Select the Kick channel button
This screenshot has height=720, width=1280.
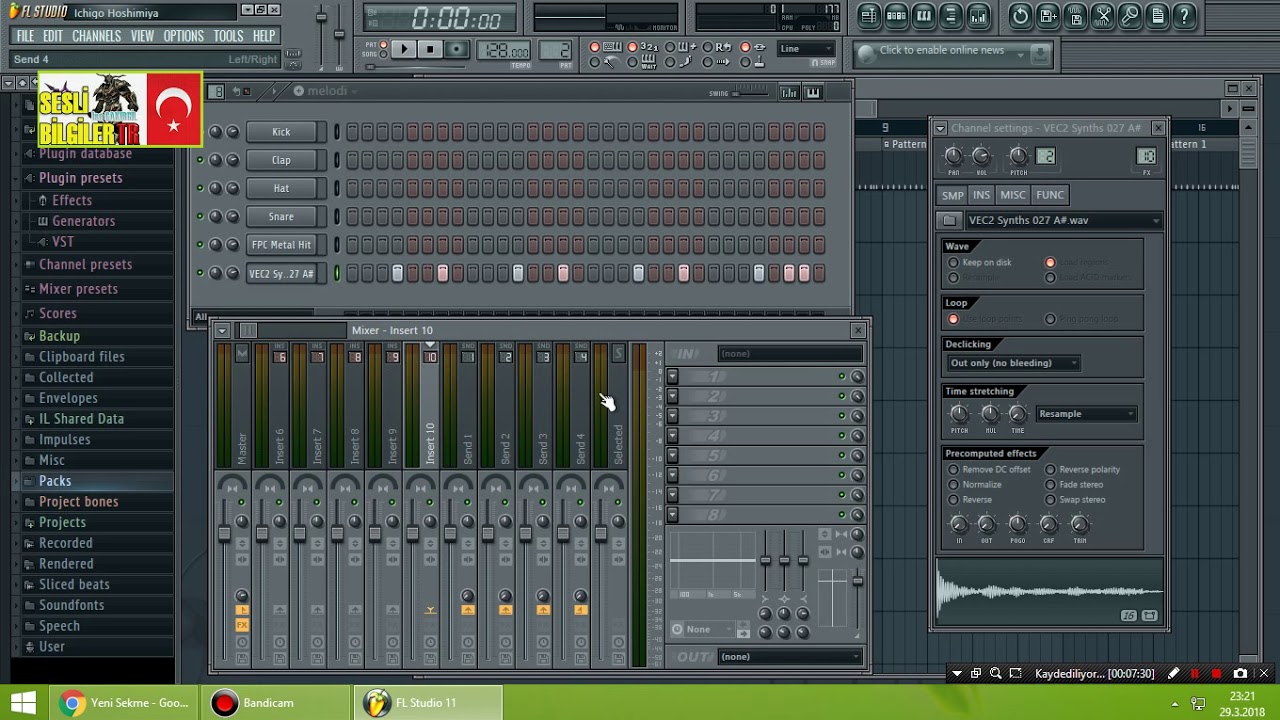(281, 132)
